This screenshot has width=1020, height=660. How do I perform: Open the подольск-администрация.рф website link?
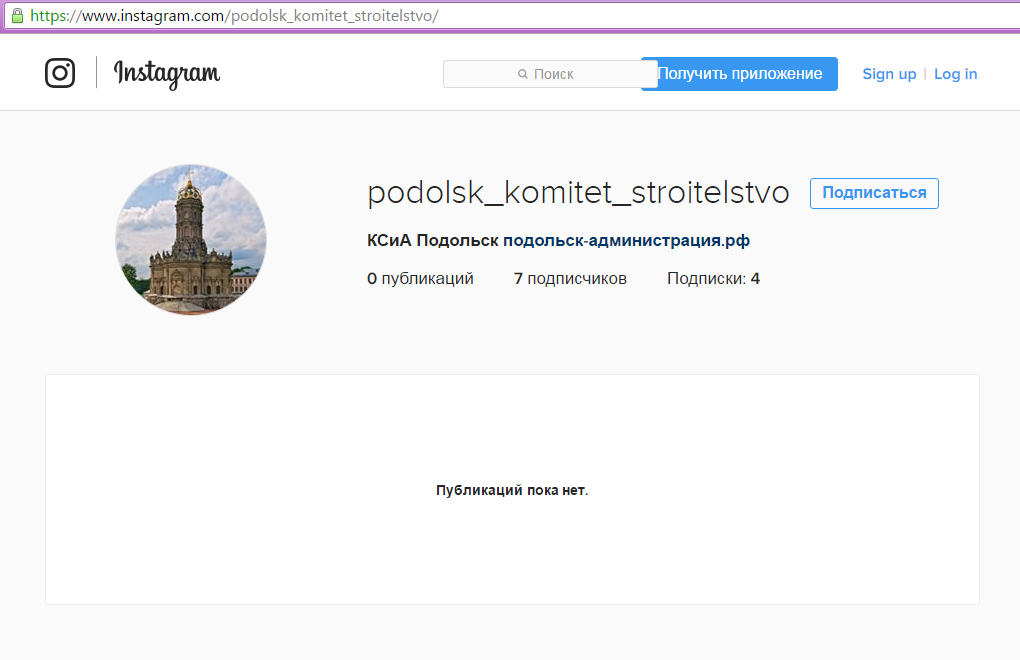[626, 240]
